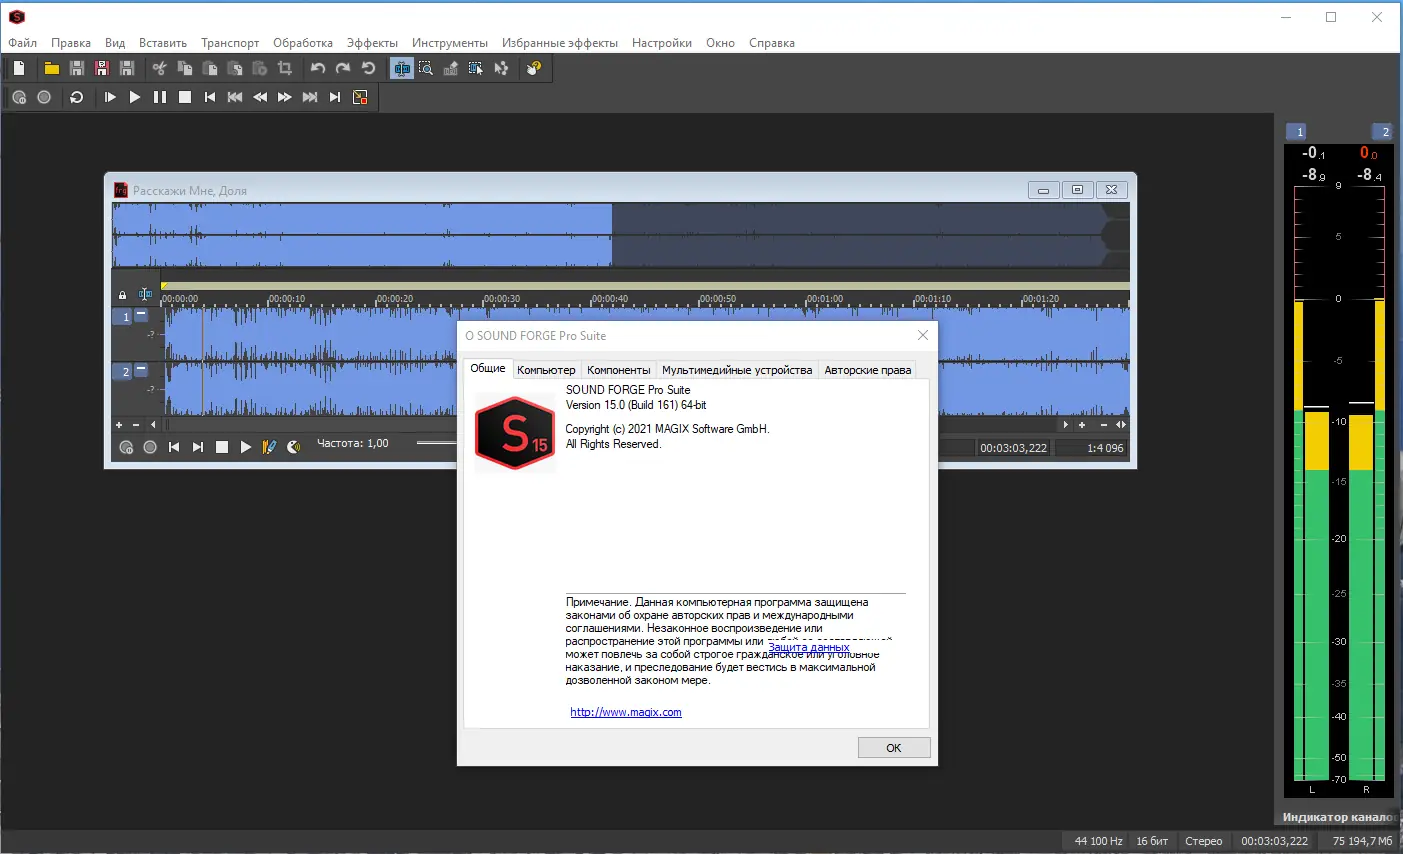Stop playback in transport bar
The height and width of the screenshot is (854, 1403).
[184, 97]
